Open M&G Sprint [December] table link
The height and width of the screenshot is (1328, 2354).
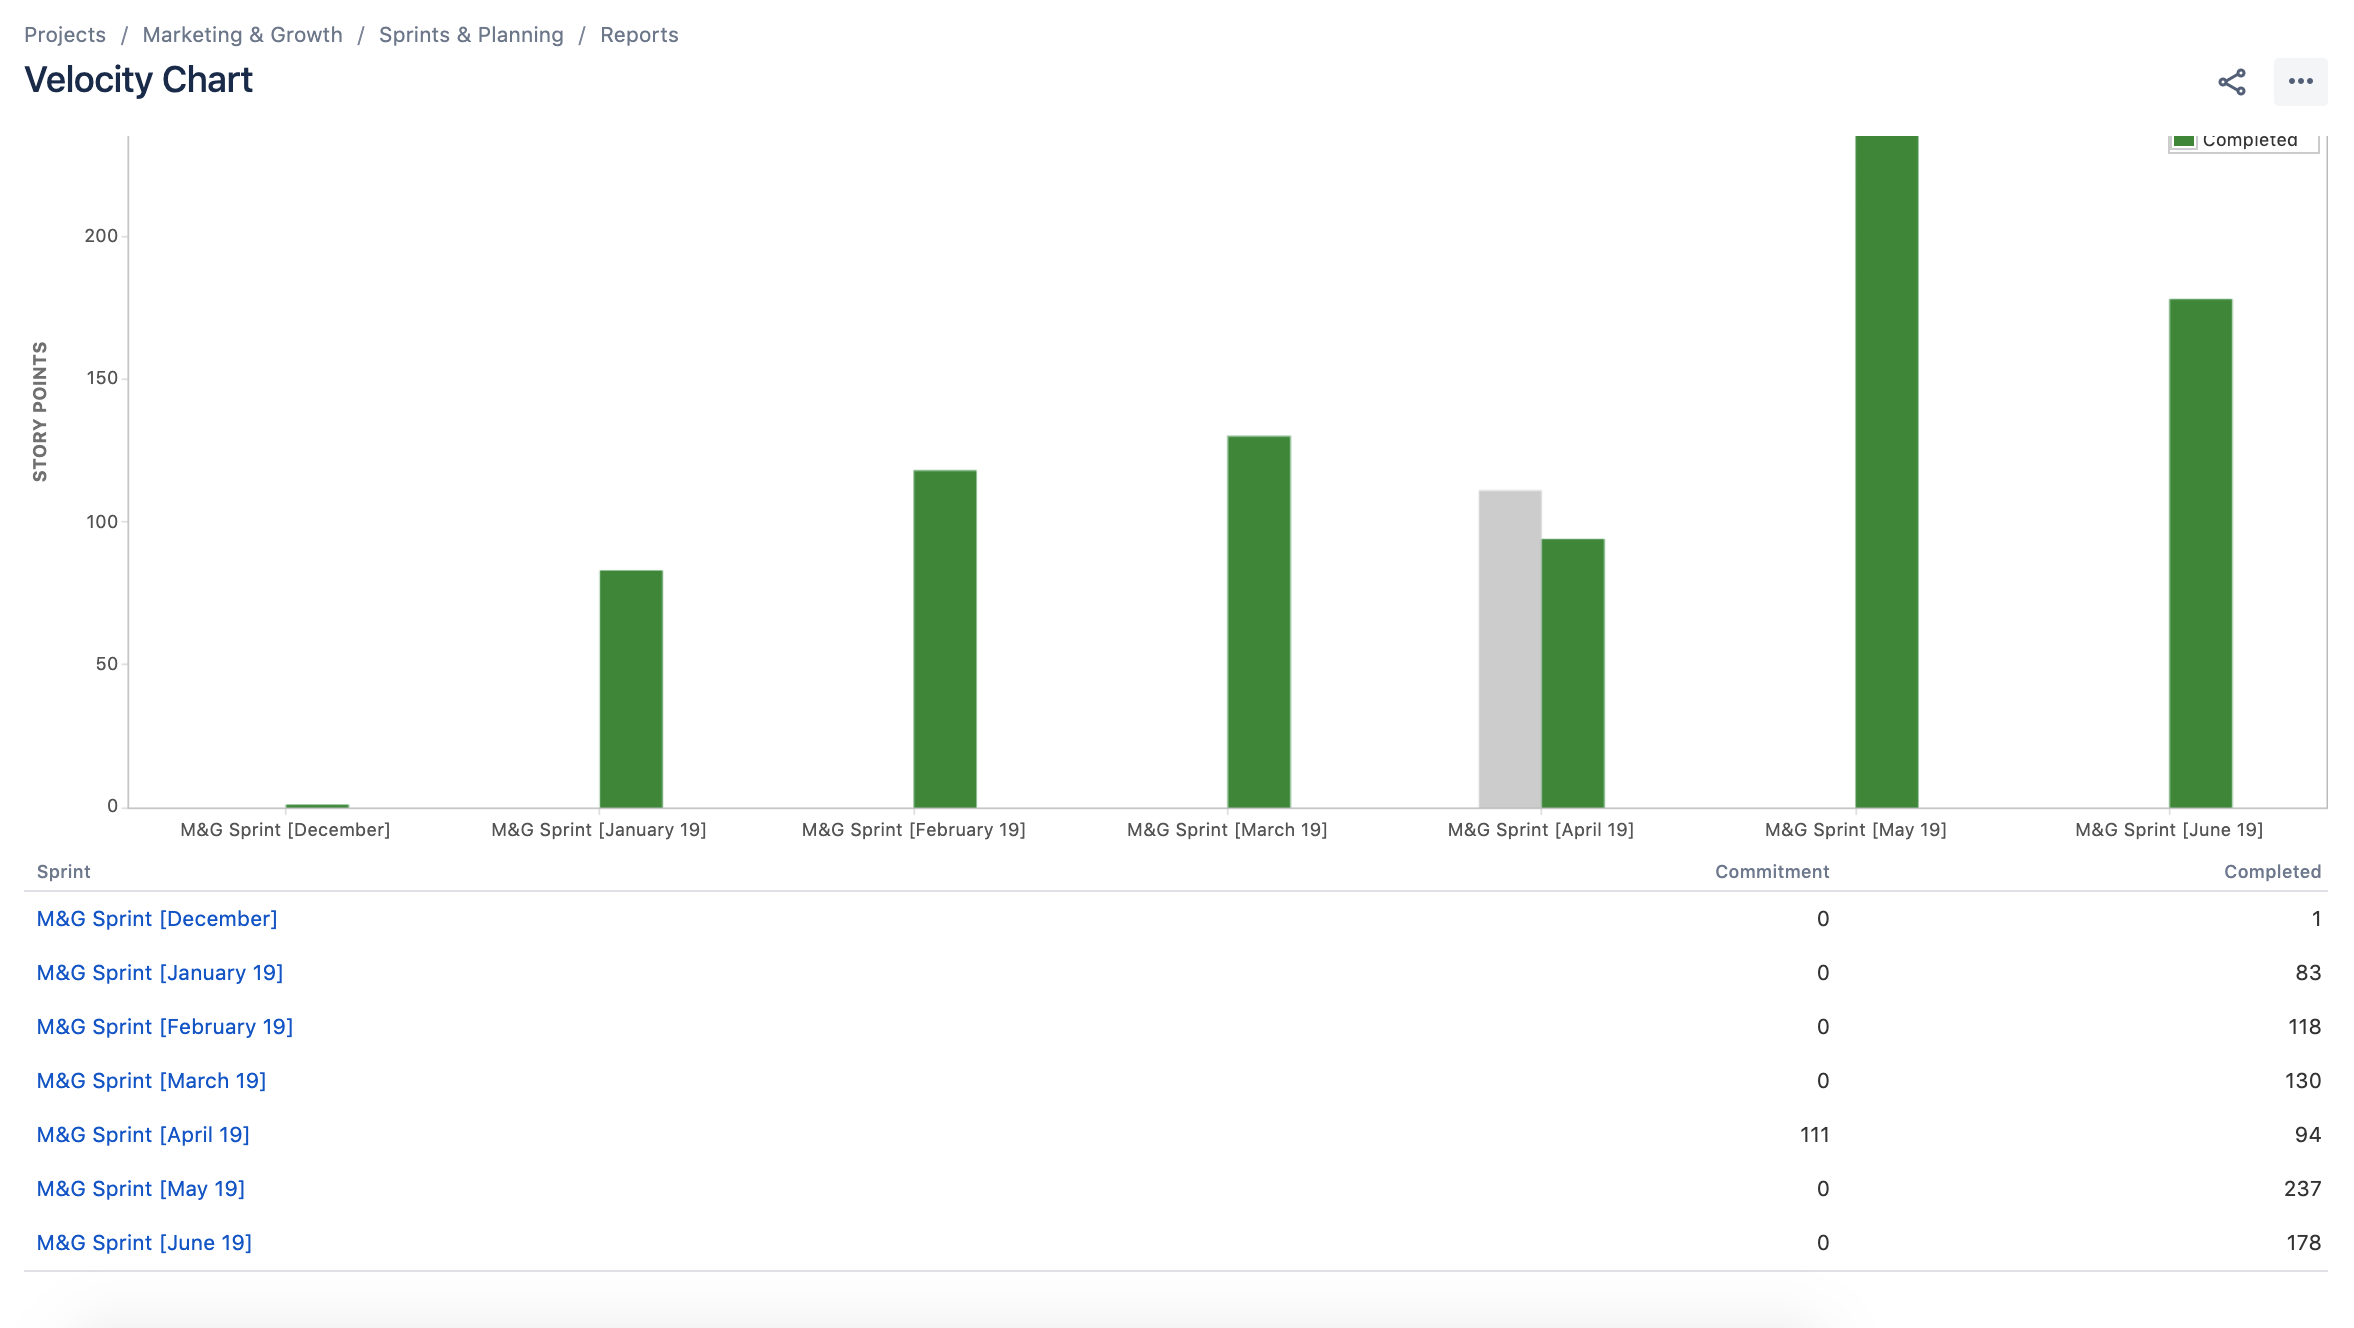click(x=157, y=919)
